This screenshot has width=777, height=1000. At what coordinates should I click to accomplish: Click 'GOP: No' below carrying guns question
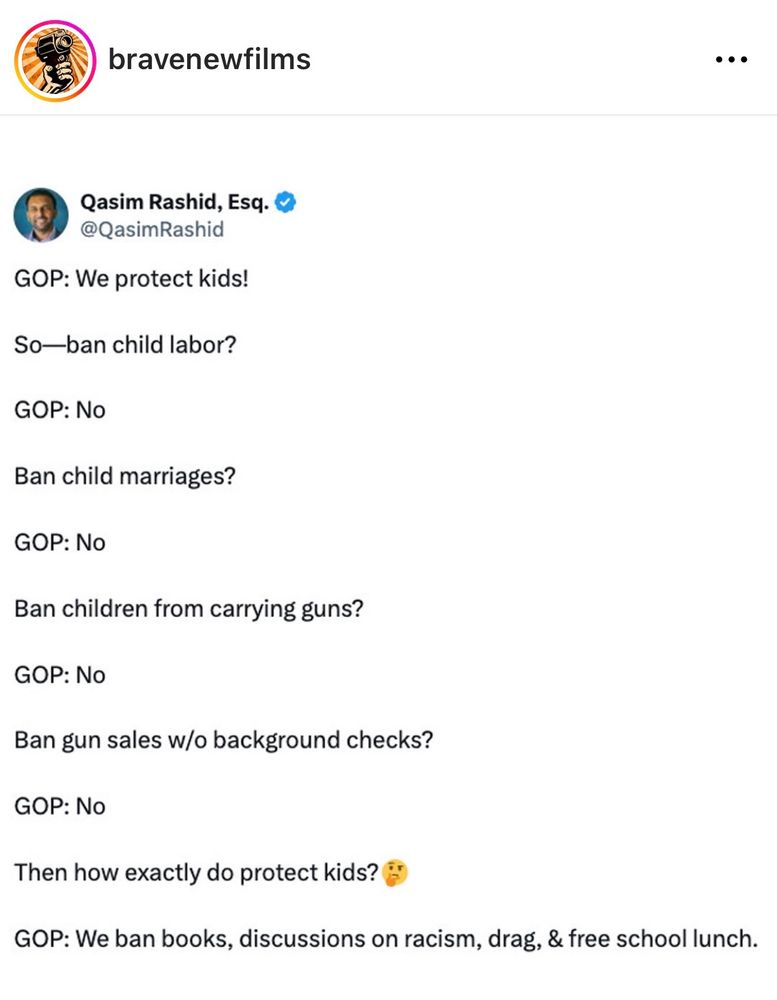point(60,675)
